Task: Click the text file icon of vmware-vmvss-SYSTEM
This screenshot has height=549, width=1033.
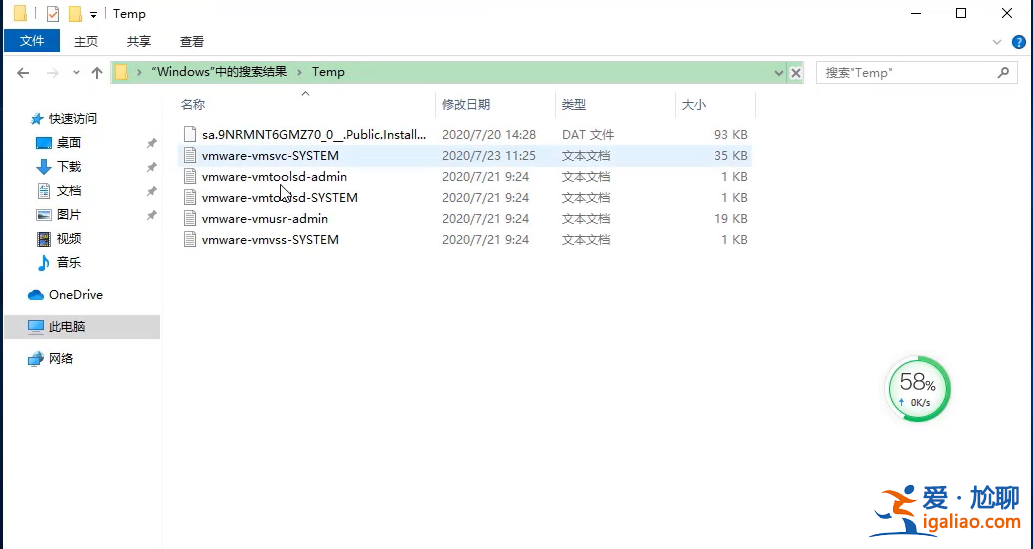Action: 190,240
